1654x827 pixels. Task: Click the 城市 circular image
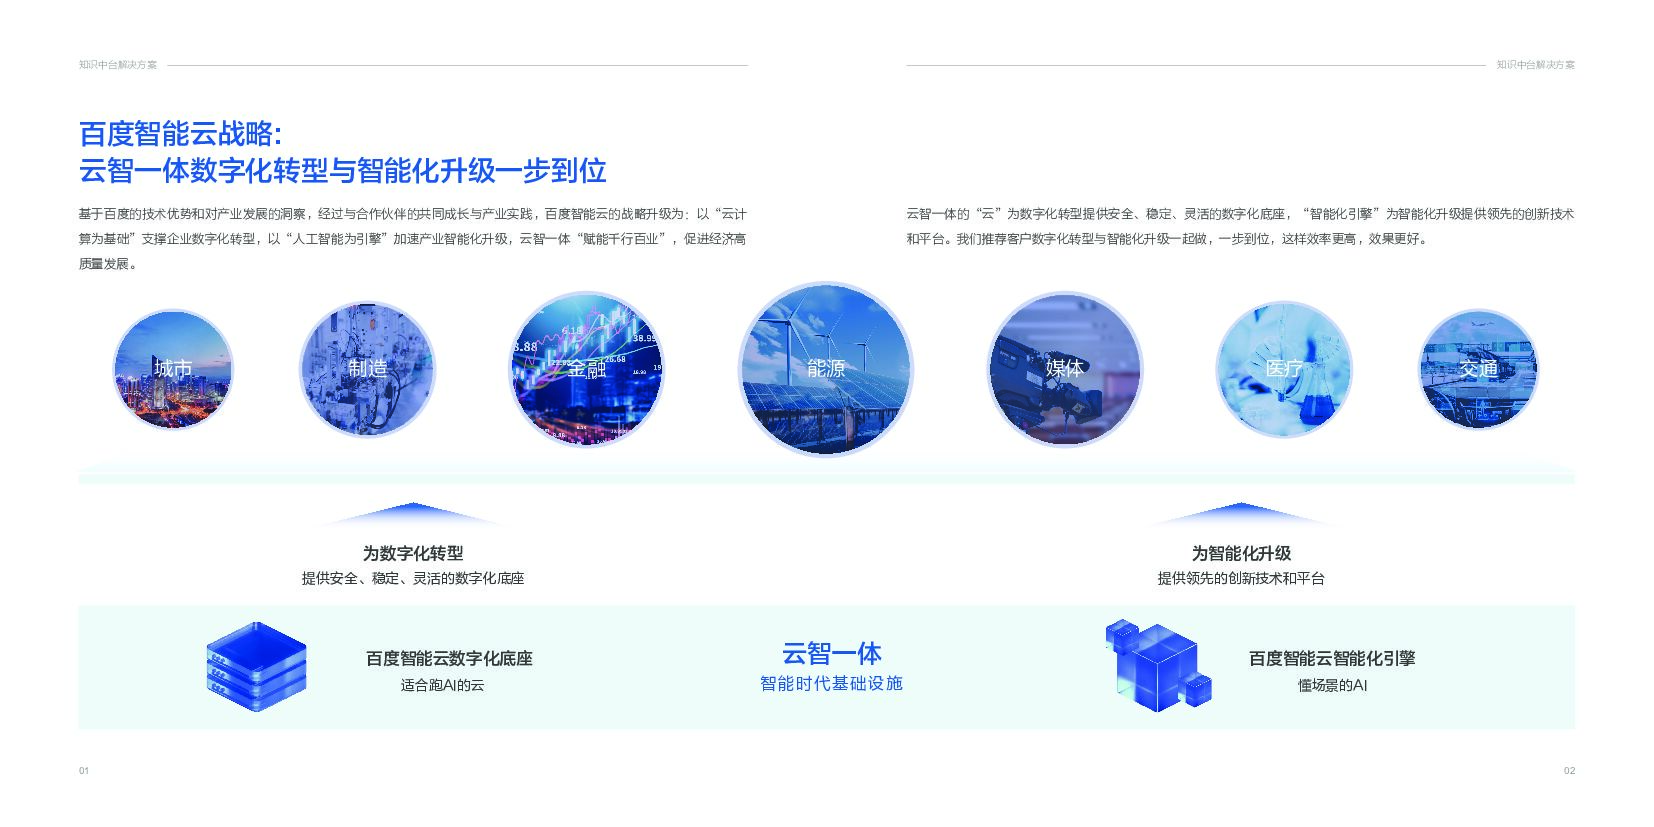[x=173, y=369]
